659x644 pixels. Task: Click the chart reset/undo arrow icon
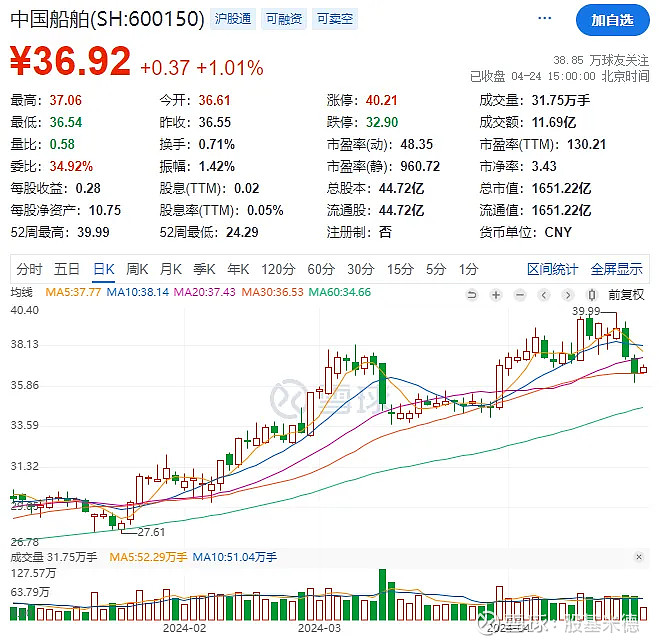click(x=472, y=295)
